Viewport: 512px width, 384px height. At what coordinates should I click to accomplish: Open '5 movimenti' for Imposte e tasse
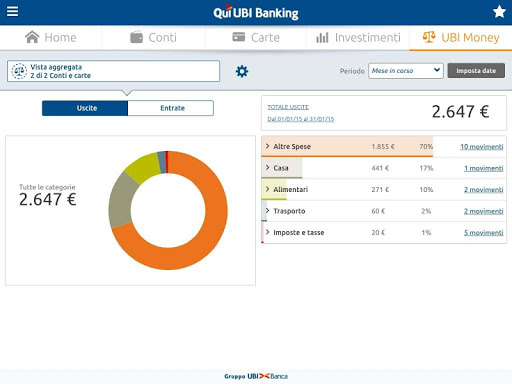tap(484, 233)
